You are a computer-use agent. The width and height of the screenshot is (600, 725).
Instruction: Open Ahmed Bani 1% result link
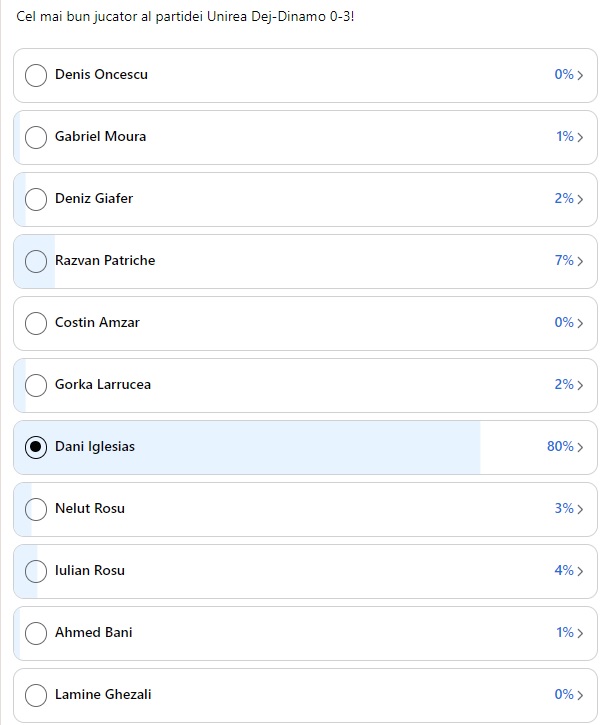565,633
